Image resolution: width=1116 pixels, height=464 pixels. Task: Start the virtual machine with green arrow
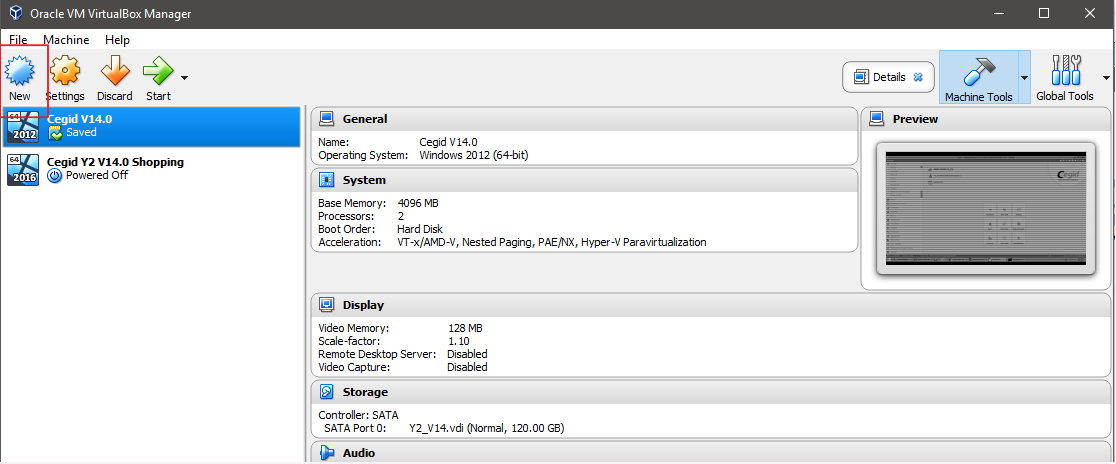click(x=158, y=71)
